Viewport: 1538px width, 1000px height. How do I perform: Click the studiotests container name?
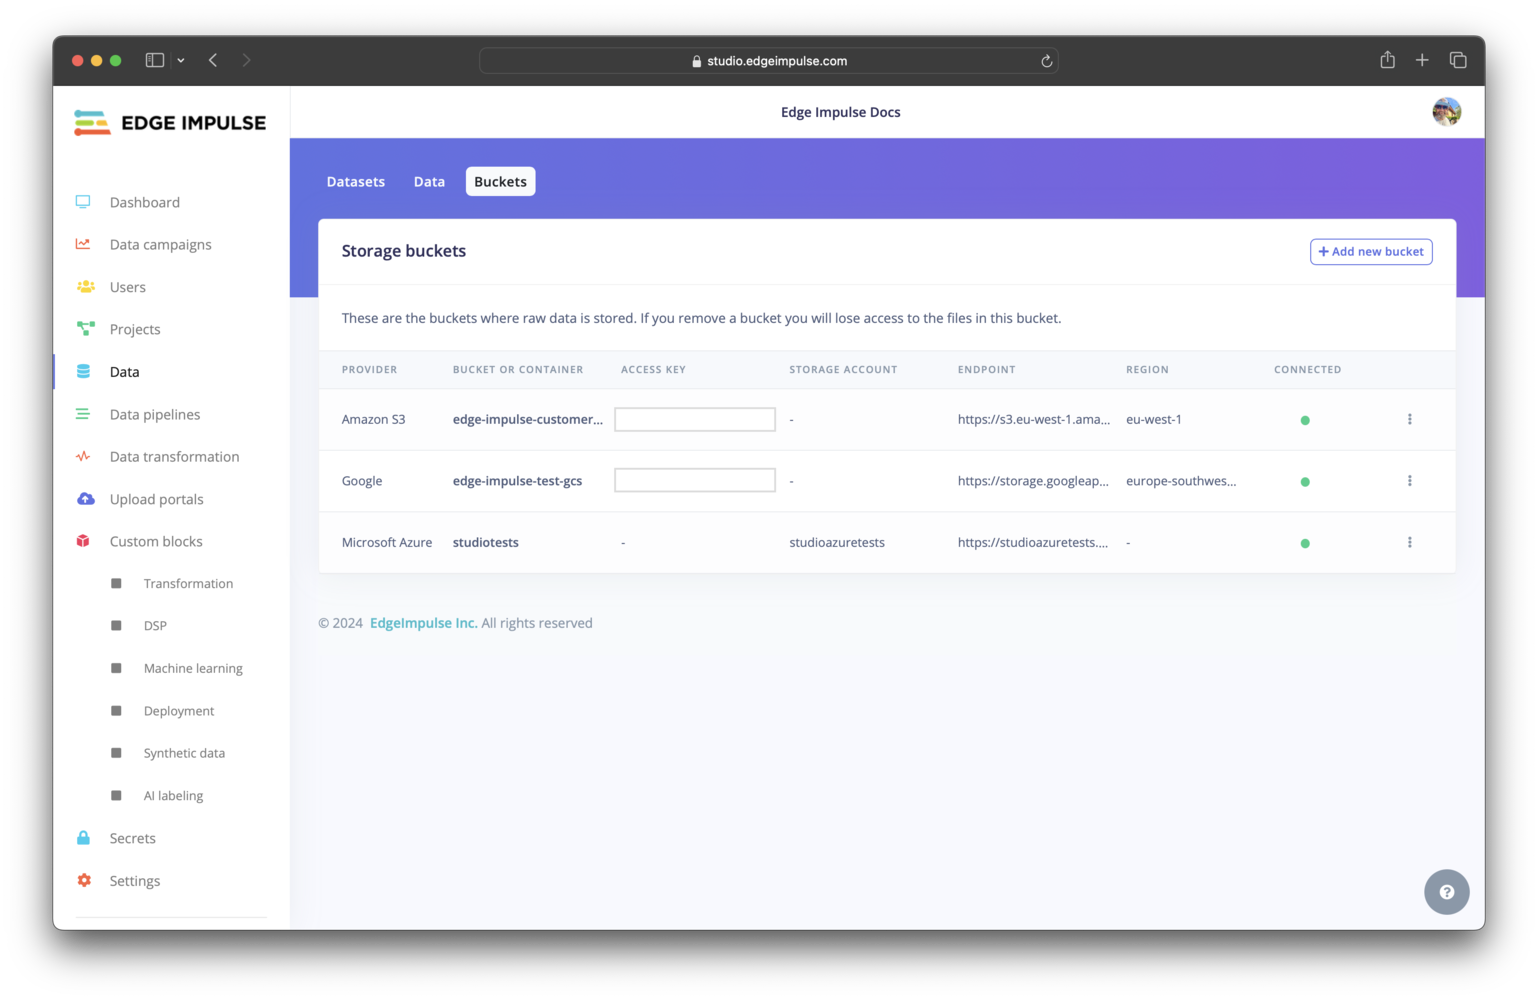(485, 542)
